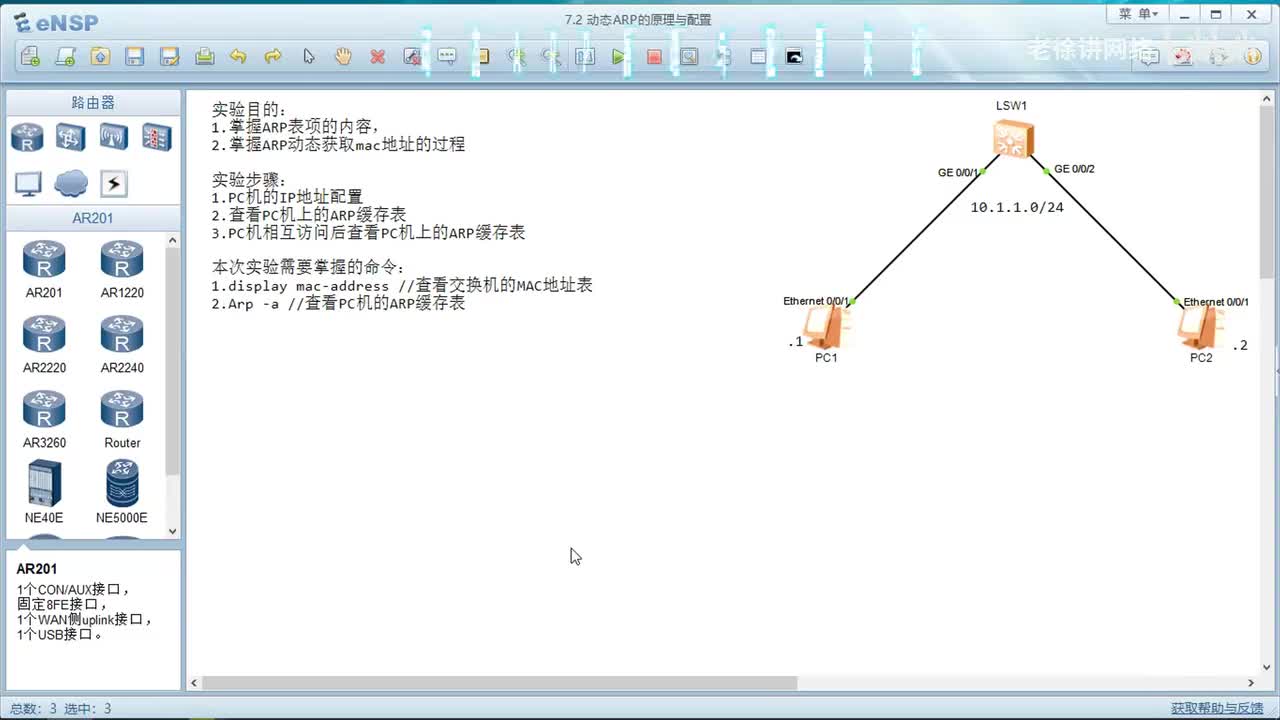
Task: Pick the NE40E device model
Action: tap(44, 492)
